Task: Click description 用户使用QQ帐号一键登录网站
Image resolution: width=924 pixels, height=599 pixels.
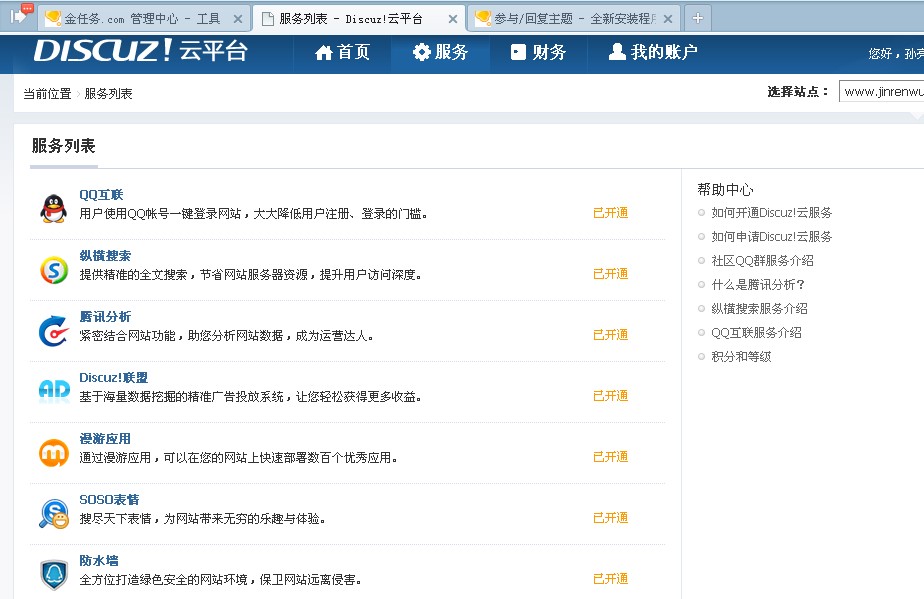Action: [253, 213]
